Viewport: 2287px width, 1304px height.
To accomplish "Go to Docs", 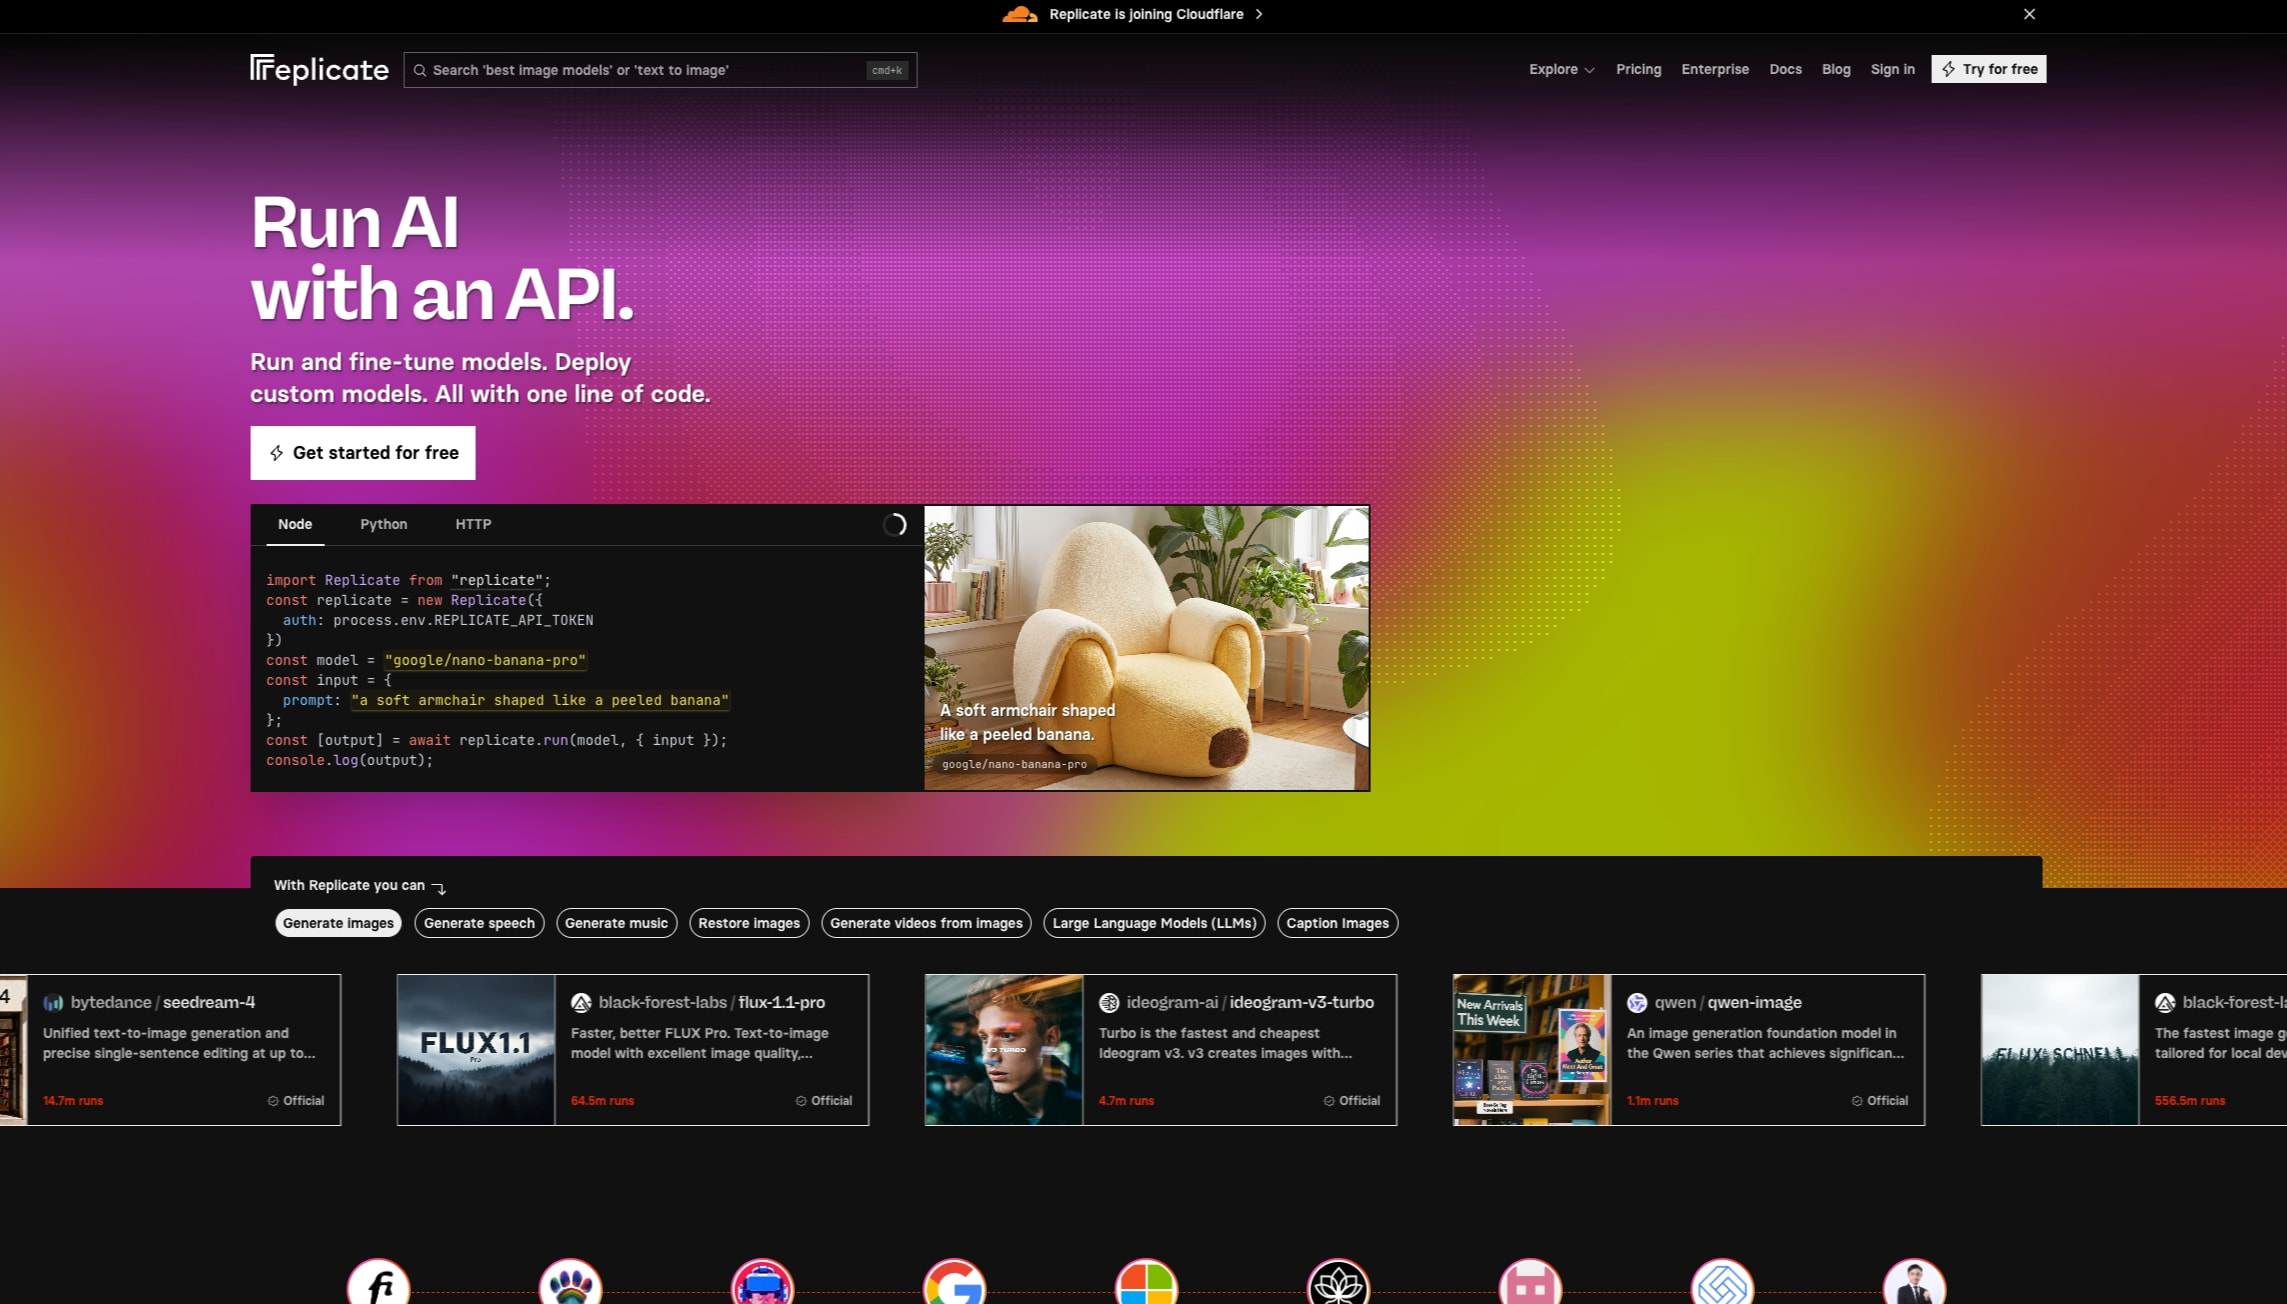I will coord(1785,69).
